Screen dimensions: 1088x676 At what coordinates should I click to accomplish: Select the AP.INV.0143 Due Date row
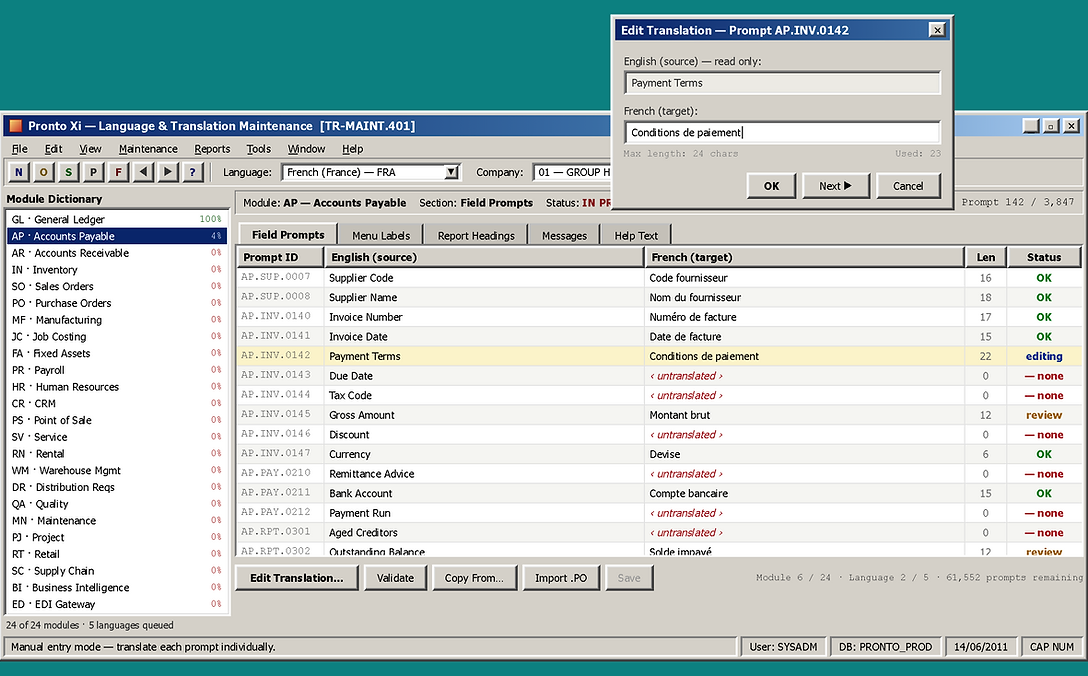pos(658,375)
